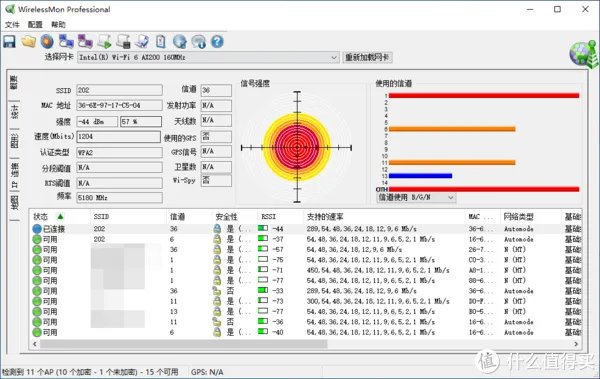Open the 选择网卡 adapter dropdown
Viewport: 600px width, 379px height.
[x=334, y=57]
